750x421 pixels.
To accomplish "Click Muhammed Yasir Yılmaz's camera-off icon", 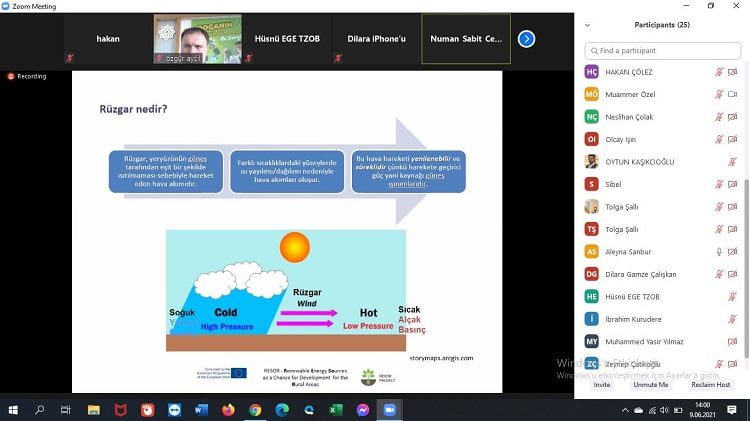I will (733, 341).
